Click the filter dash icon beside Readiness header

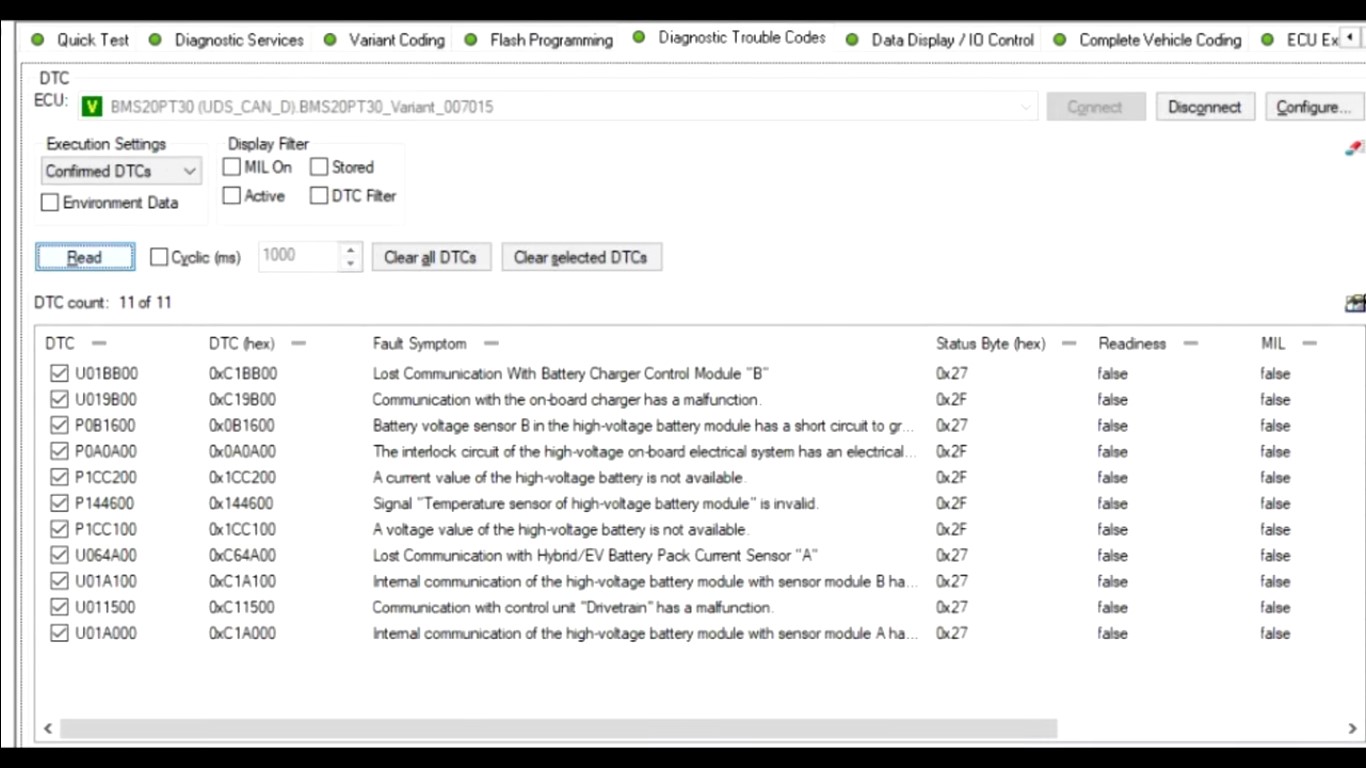coord(1190,344)
